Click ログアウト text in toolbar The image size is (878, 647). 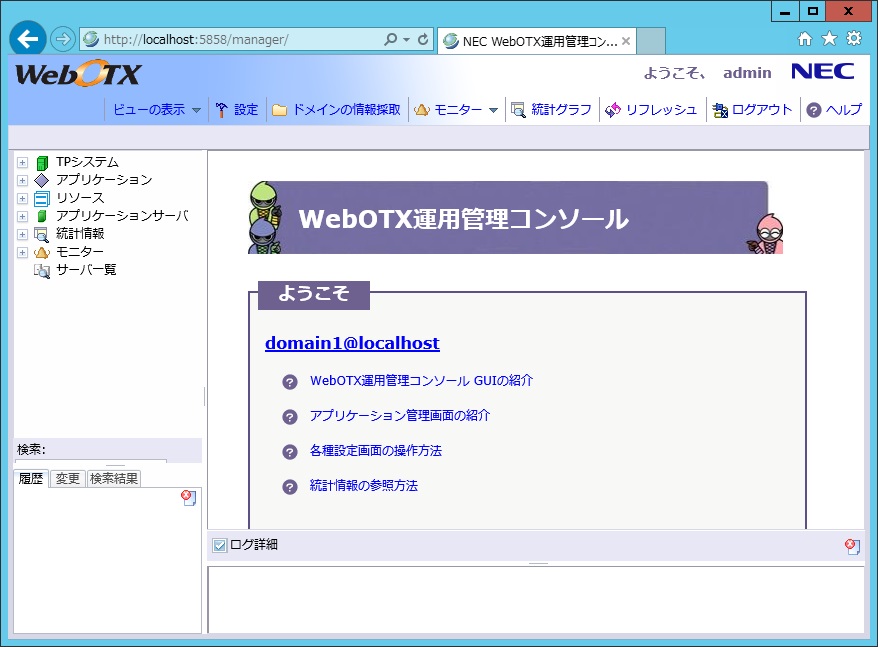pyautogui.click(x=762, y=110)
